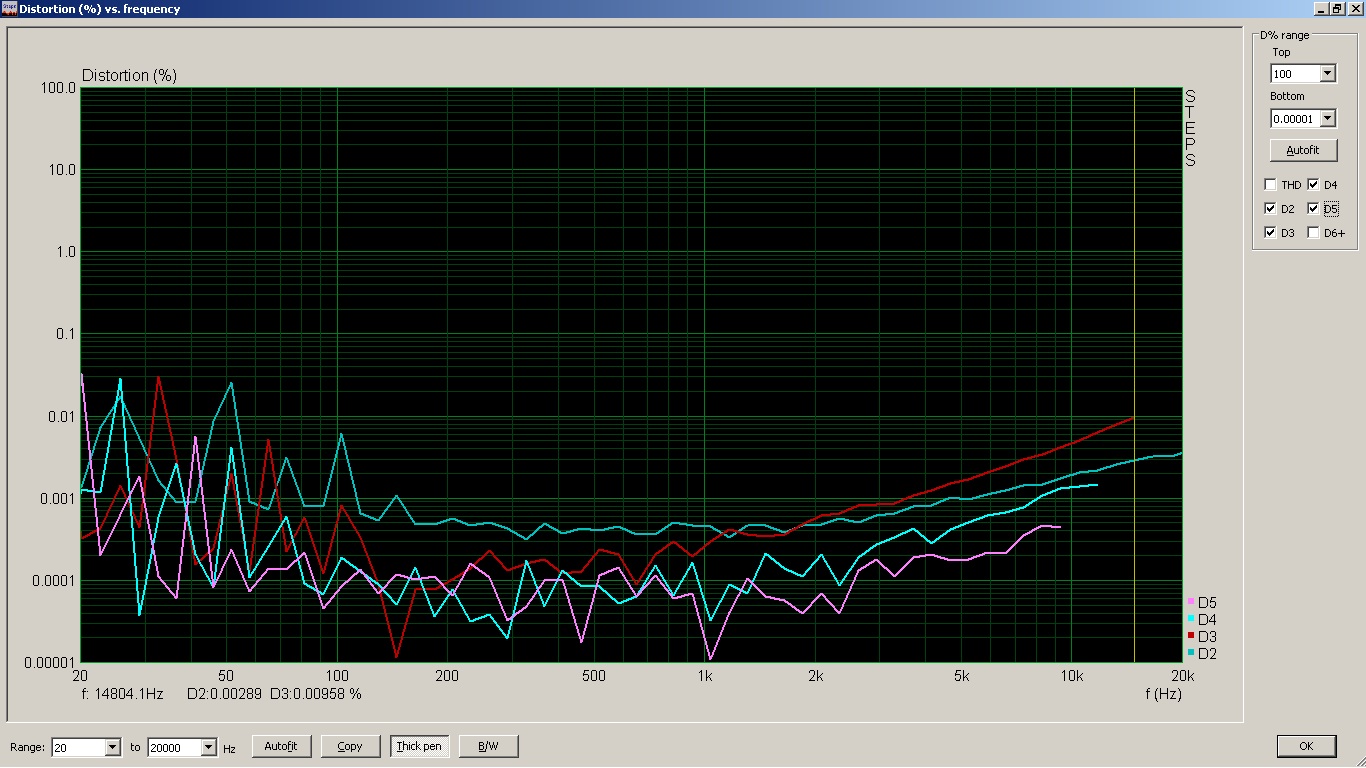
Task: Click the 'D2:0.00289' readout value
Action: pos(225,693)
